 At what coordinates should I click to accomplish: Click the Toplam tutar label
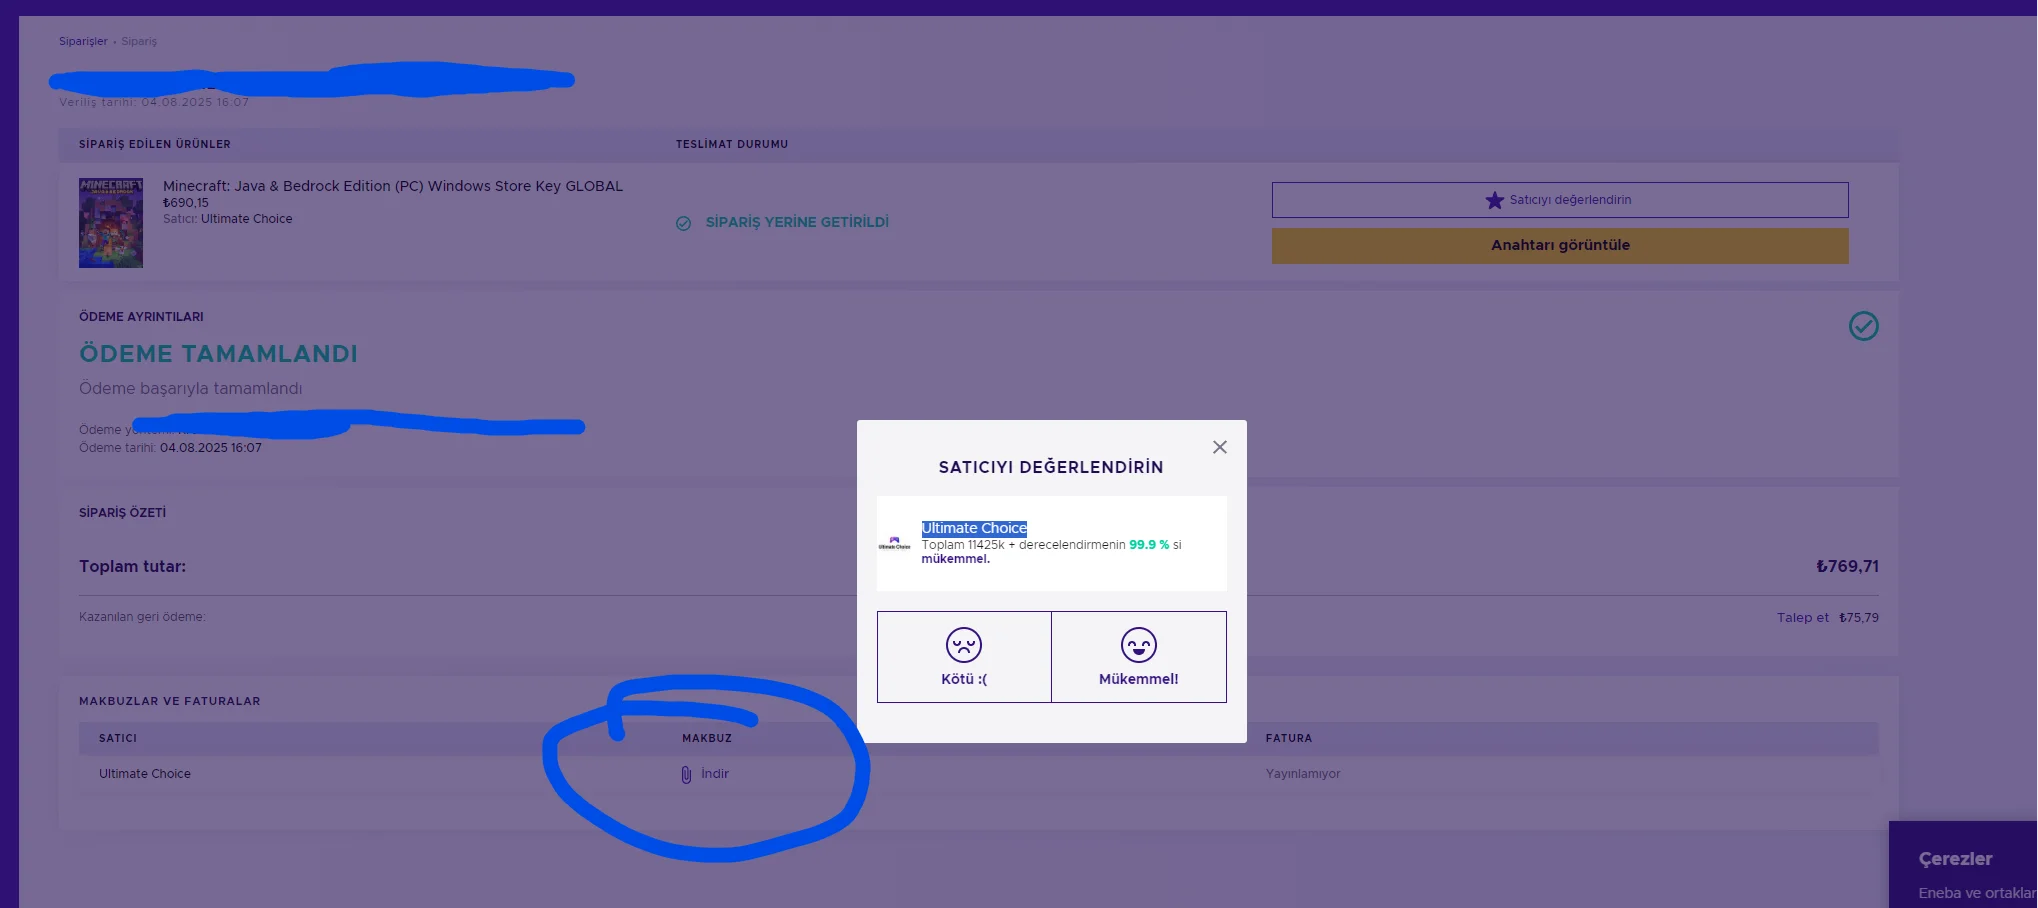click(133, 566)
